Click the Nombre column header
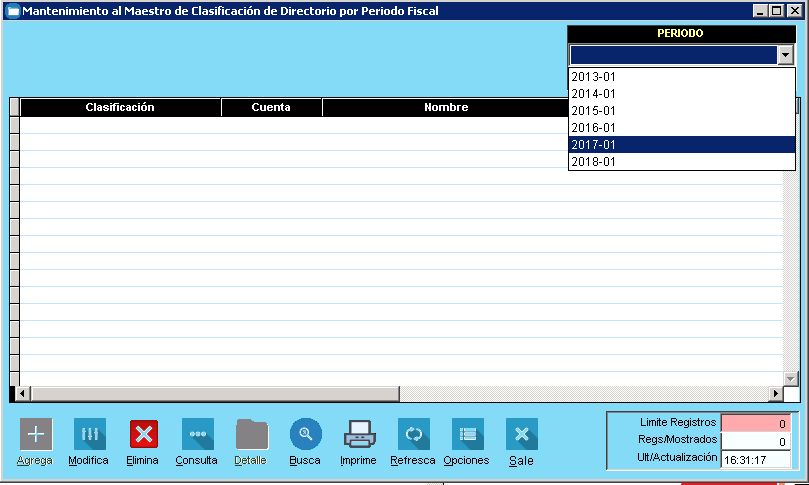Screen dimensions: 809x485 pos(445,107)
